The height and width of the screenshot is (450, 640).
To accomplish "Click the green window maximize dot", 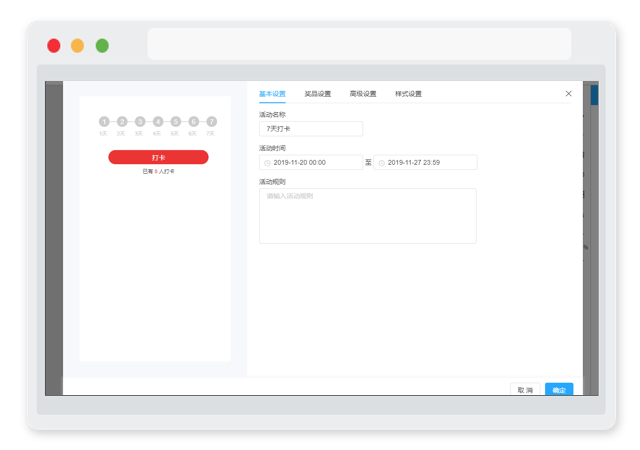I will [102, 45].
